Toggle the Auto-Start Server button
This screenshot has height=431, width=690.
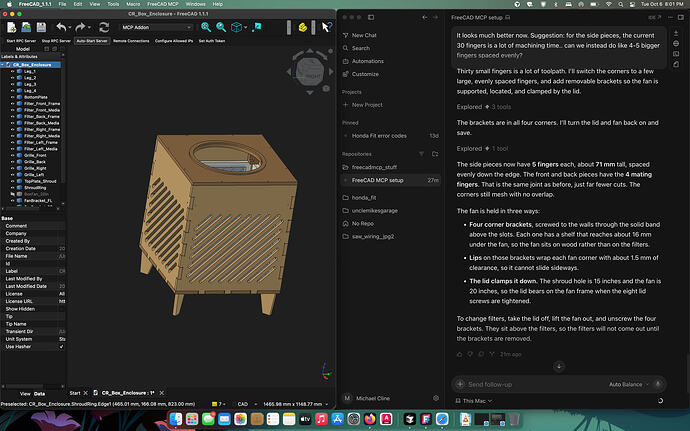[92, 41]
